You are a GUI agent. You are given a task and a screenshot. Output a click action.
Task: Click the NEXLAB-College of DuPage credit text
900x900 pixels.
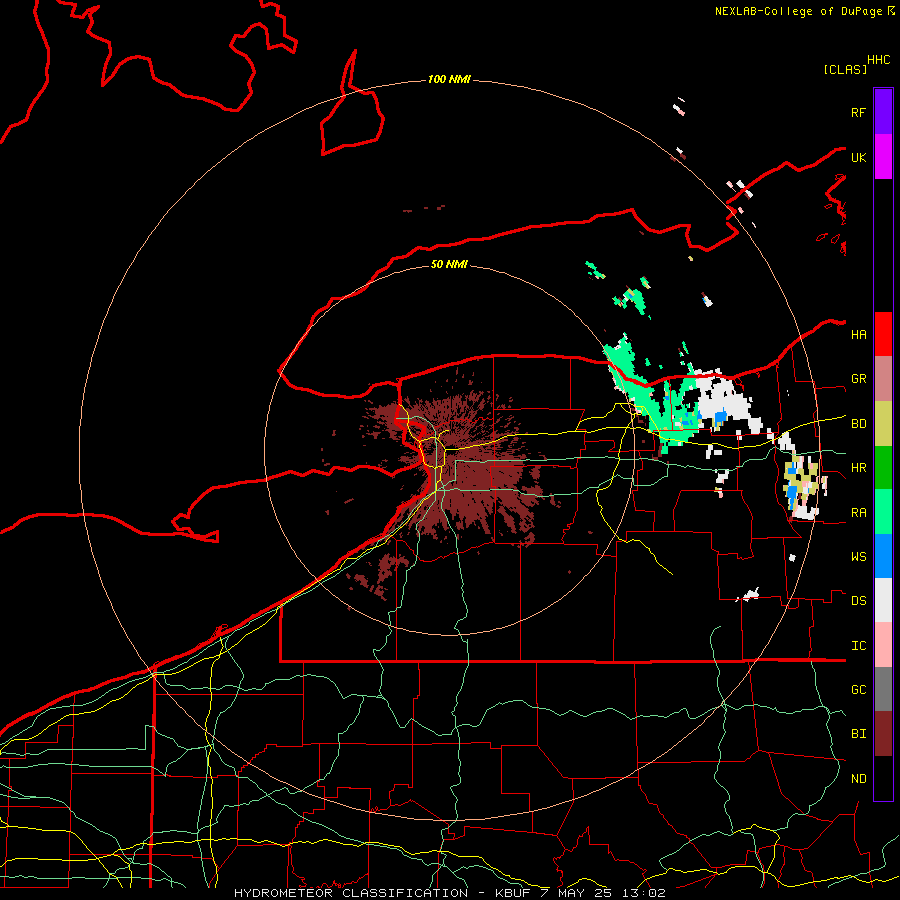[804, 11]
